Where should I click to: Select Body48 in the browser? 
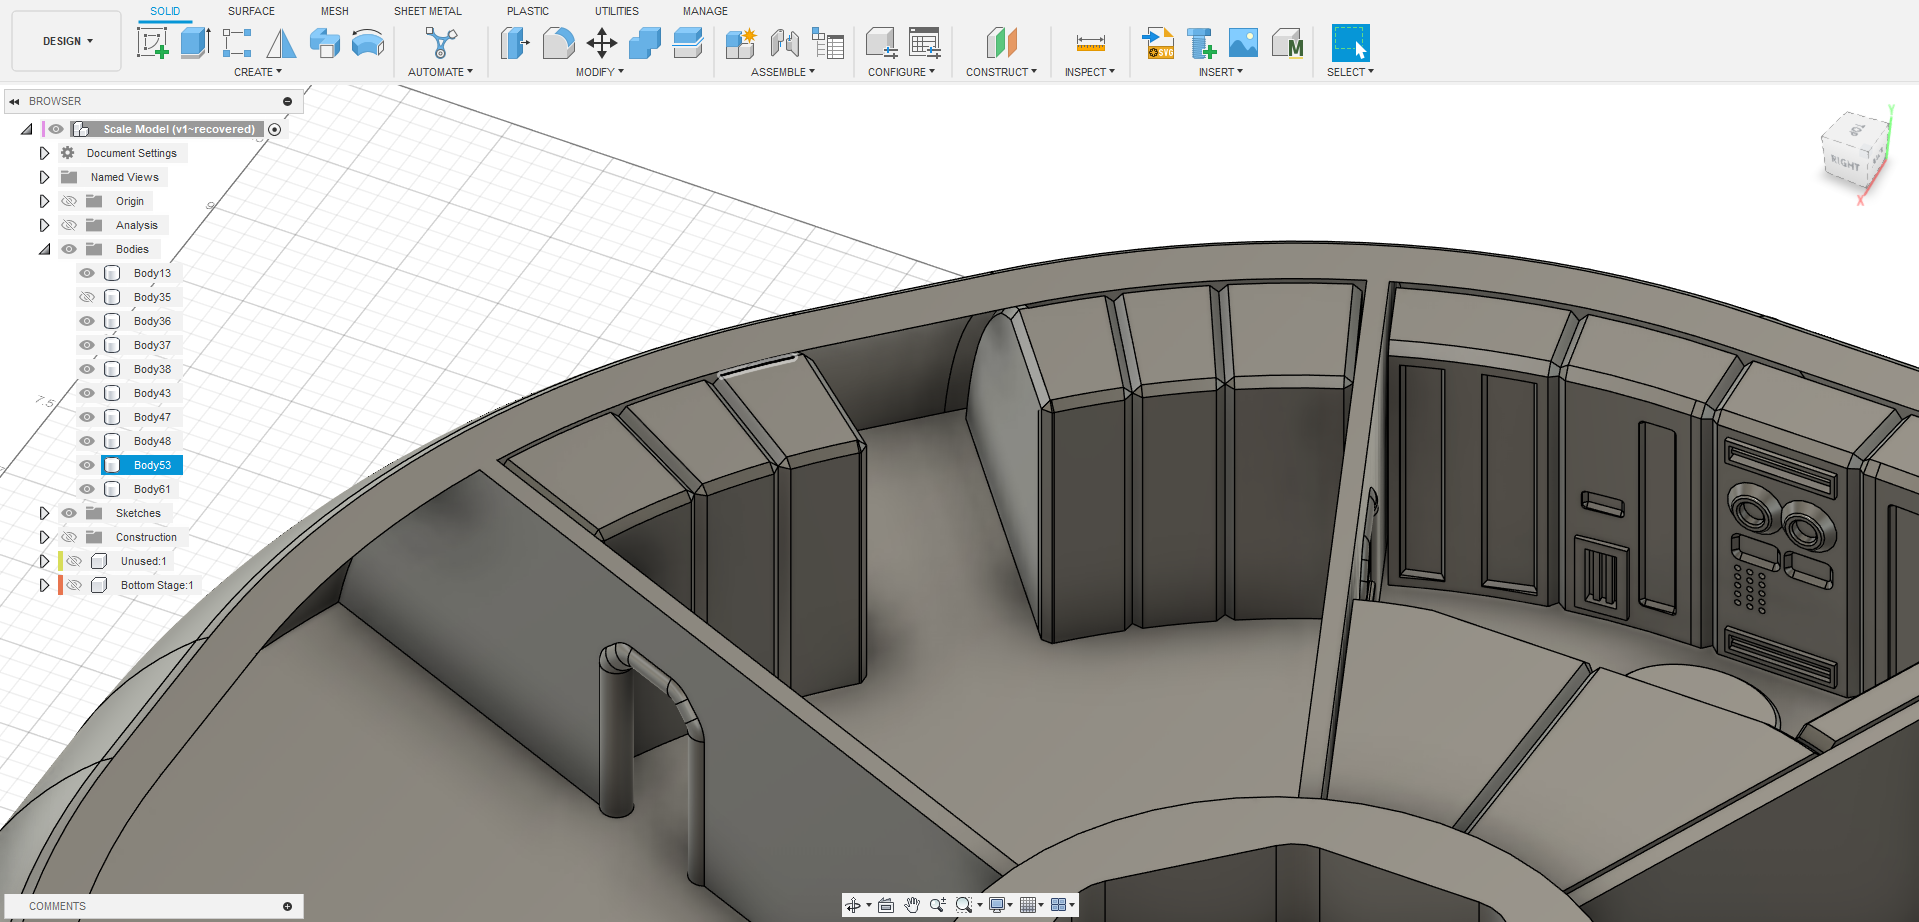[x=152, y=441]
